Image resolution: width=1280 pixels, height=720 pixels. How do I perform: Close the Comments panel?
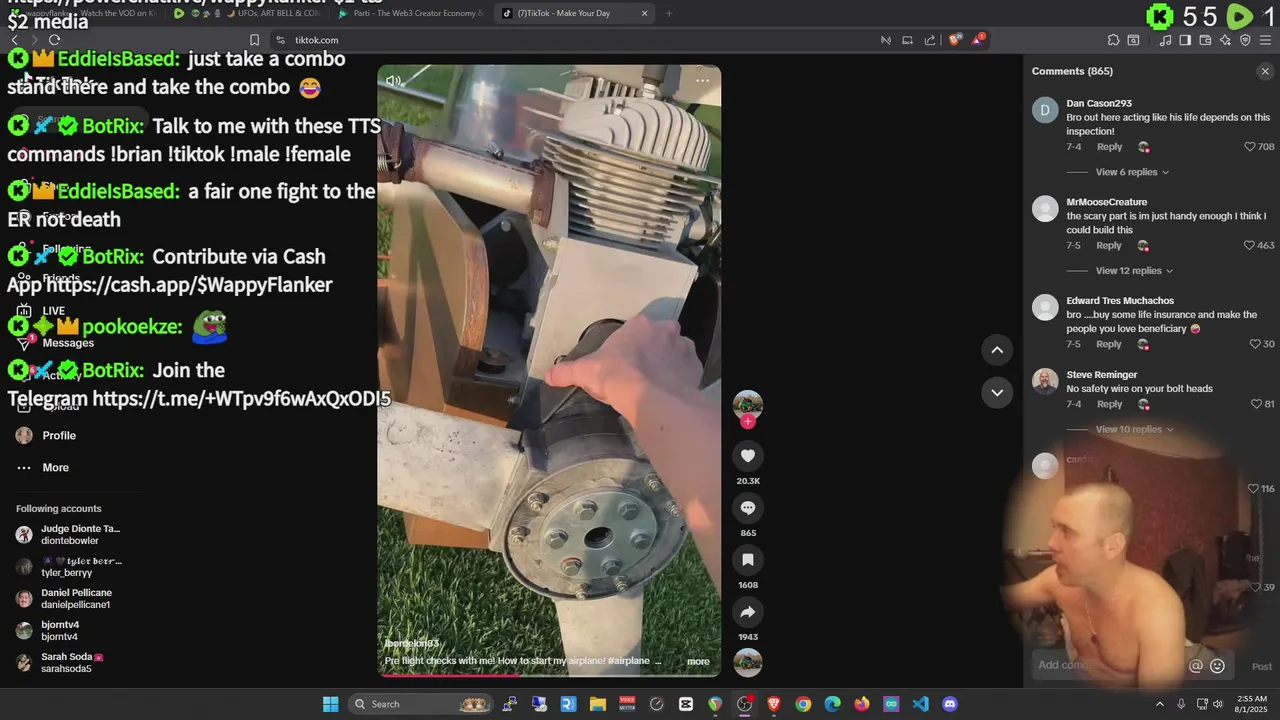pos(1265,71)
